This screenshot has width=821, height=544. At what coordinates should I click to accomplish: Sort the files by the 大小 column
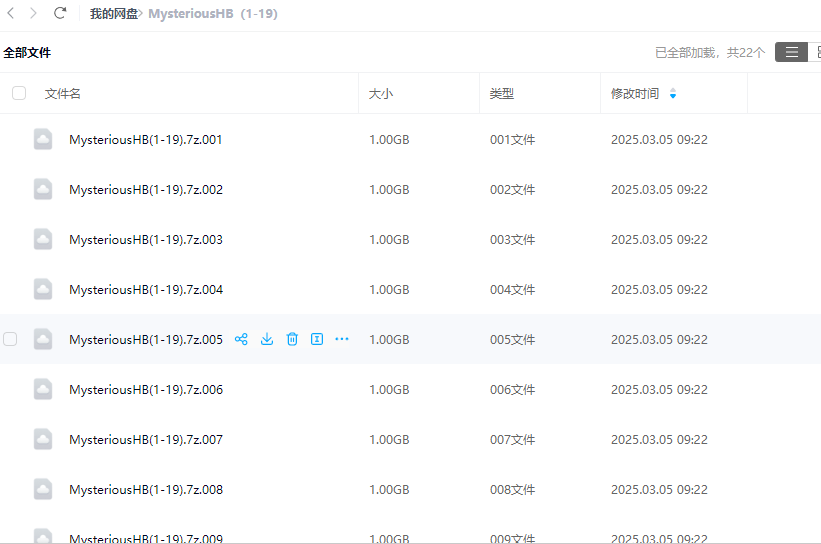click(381, 93)
